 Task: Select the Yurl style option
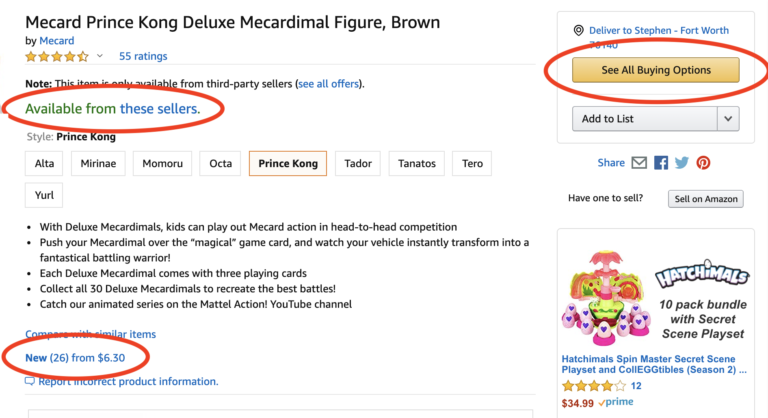(44, 195)
